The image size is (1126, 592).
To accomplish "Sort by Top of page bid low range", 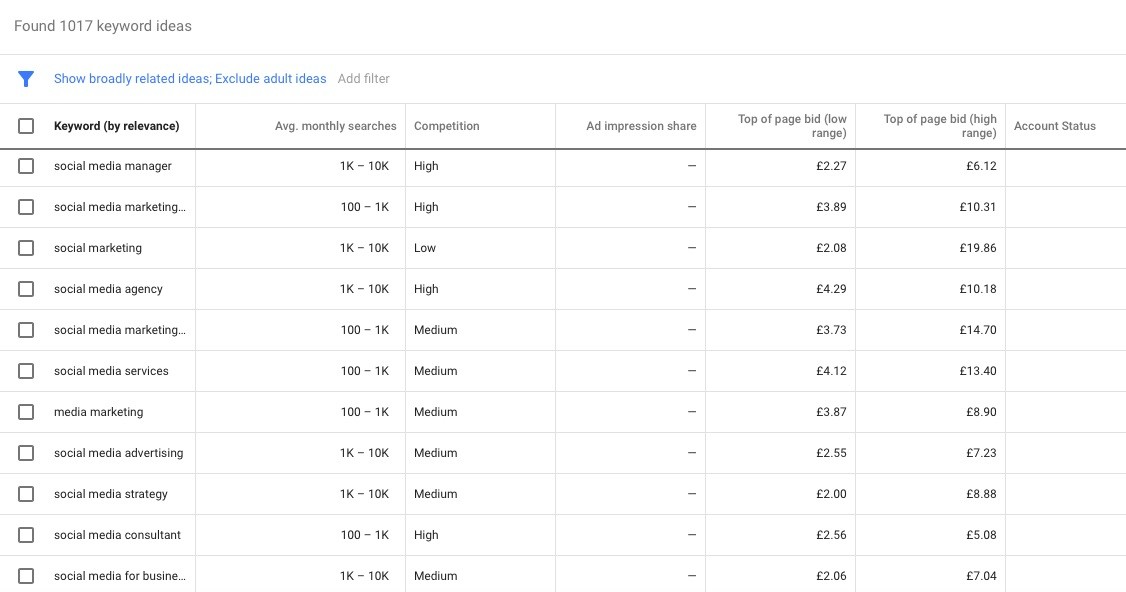I will [x=792, y=126].
